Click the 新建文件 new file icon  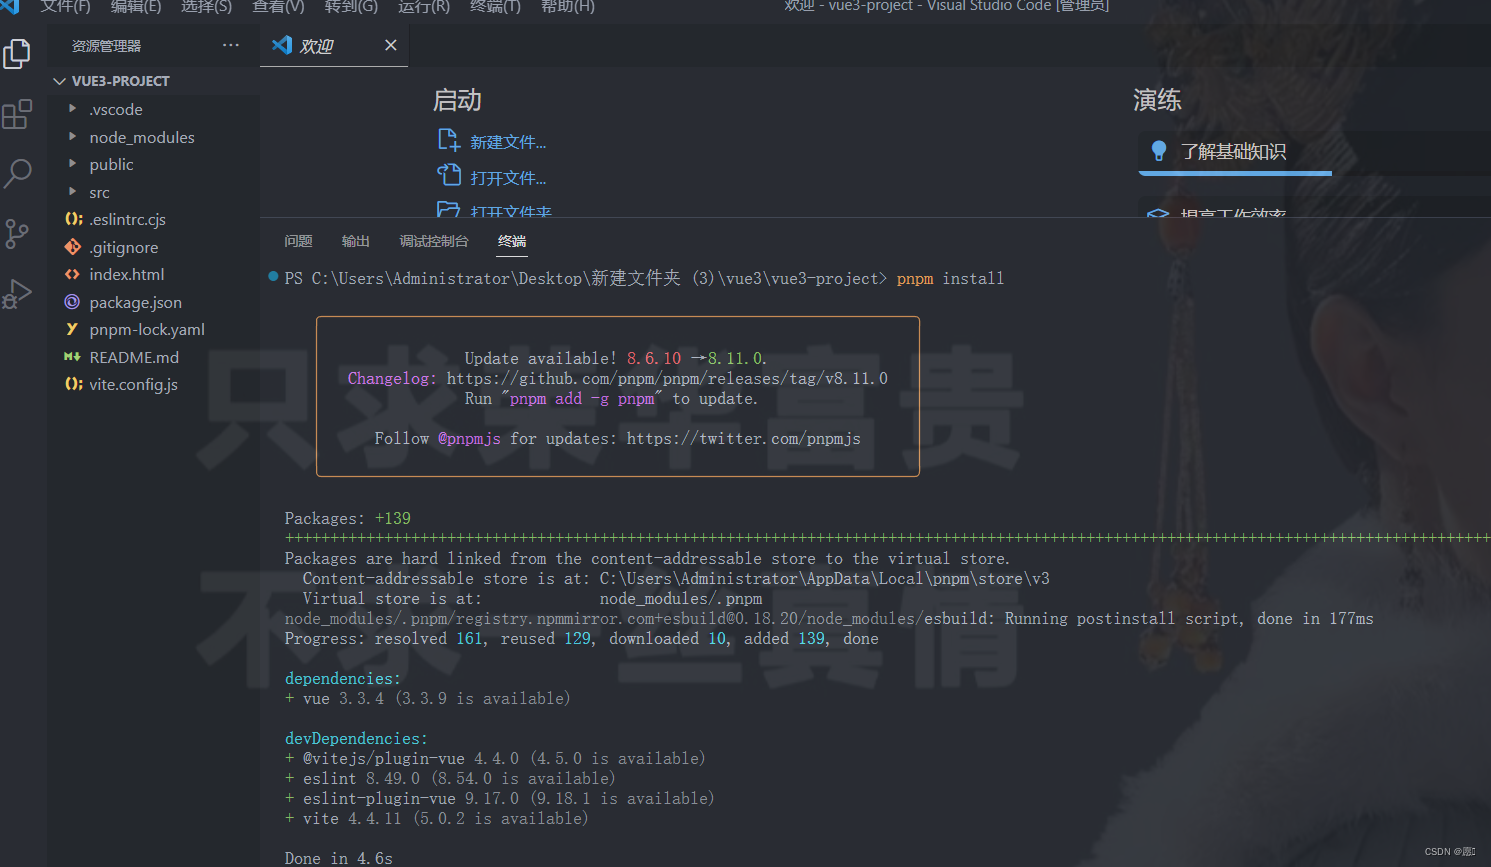point(449,140)
